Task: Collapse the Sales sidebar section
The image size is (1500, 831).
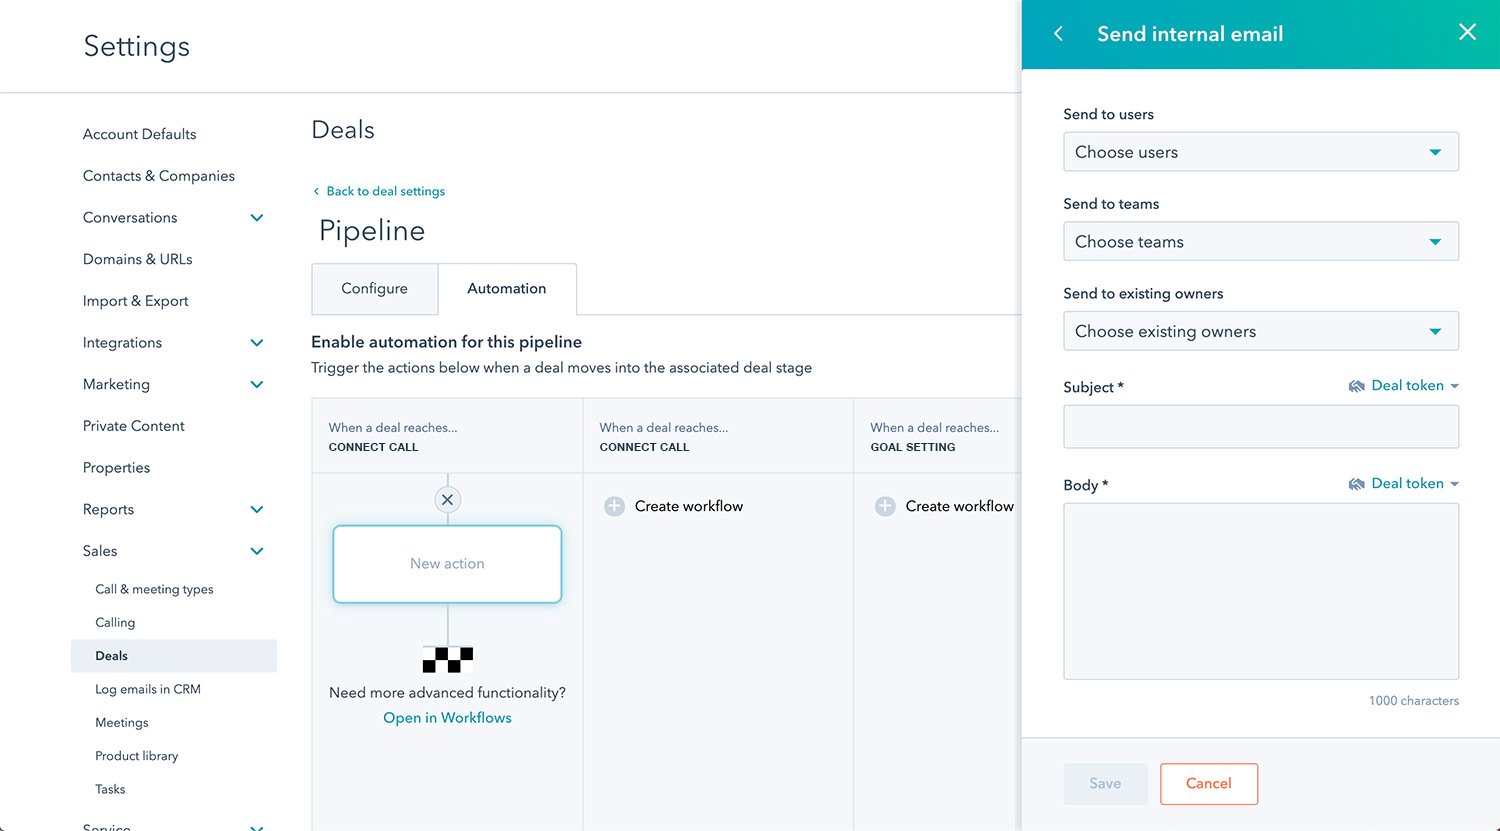Action: click(x=257, y=551)
